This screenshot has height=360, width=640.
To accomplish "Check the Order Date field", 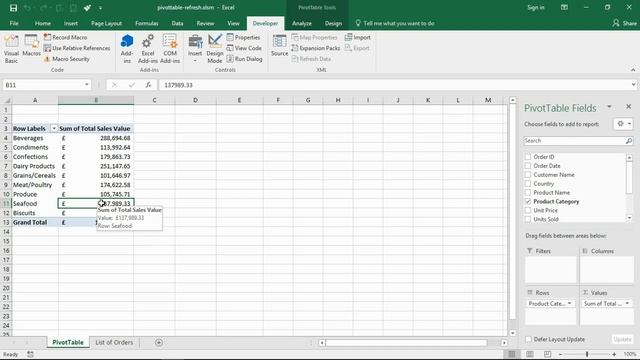I will tap(528, 166).
